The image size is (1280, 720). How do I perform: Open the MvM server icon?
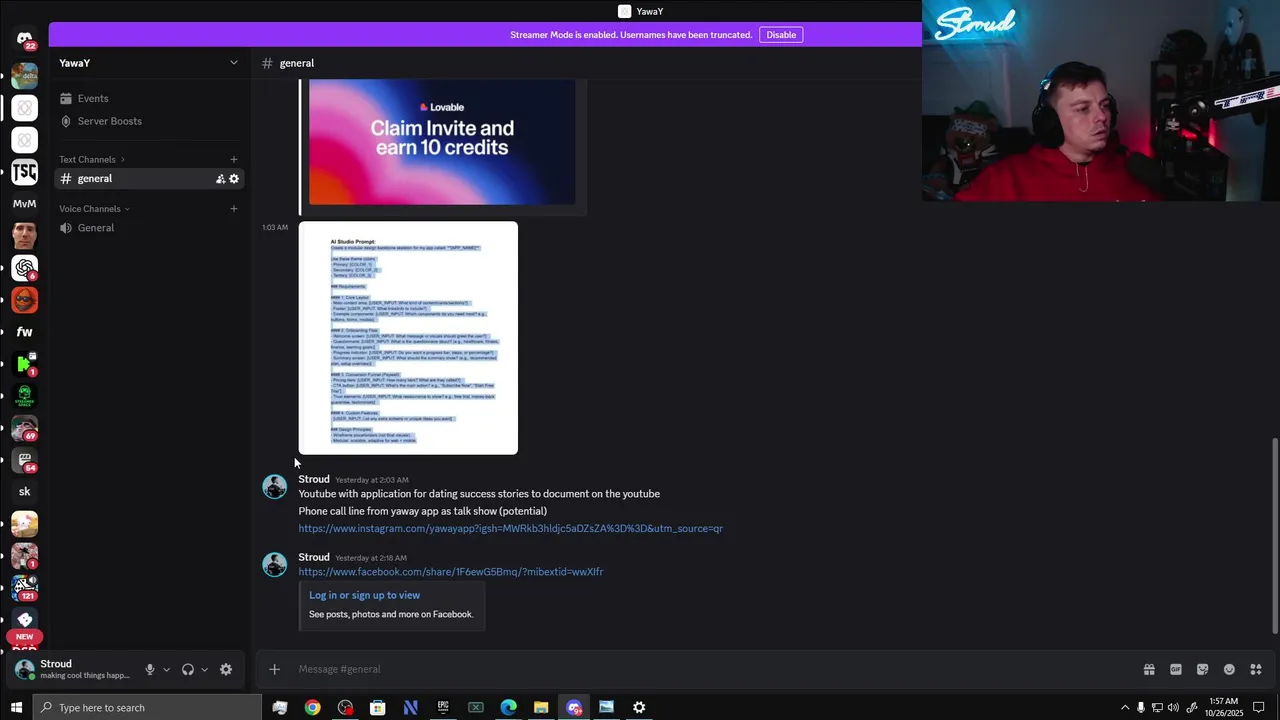[24, 204]
